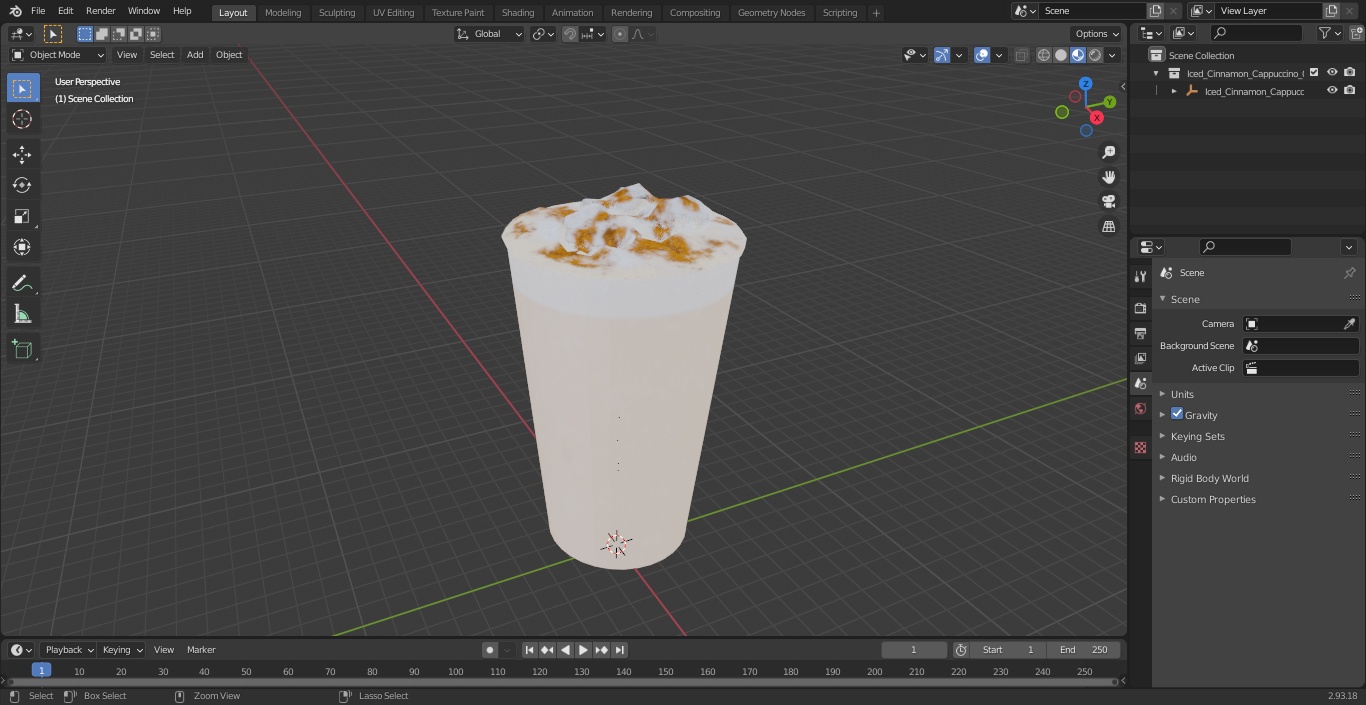Play the animation forward

click(583, 650)
